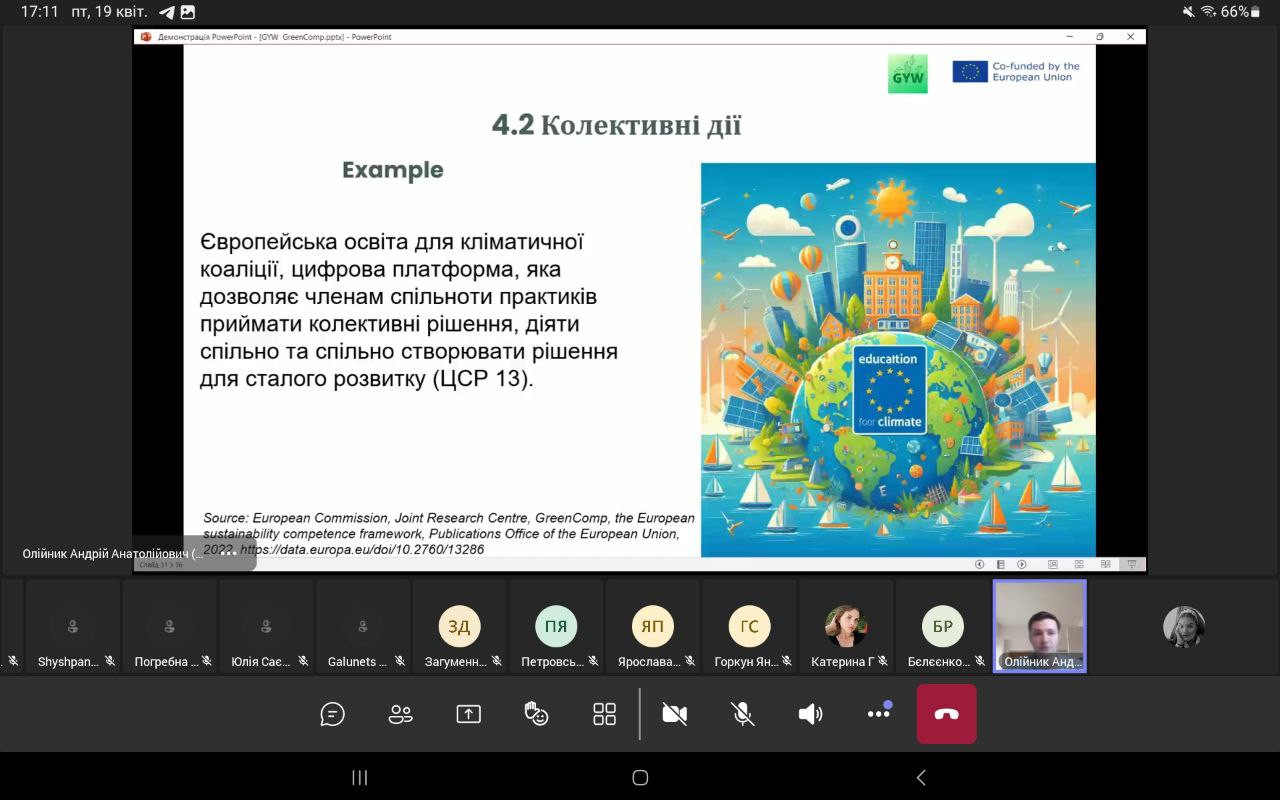This screenshot has height=800, width=1280.
Task: Tap the unnamed participant photo at far right
Action: [1184, 627]
